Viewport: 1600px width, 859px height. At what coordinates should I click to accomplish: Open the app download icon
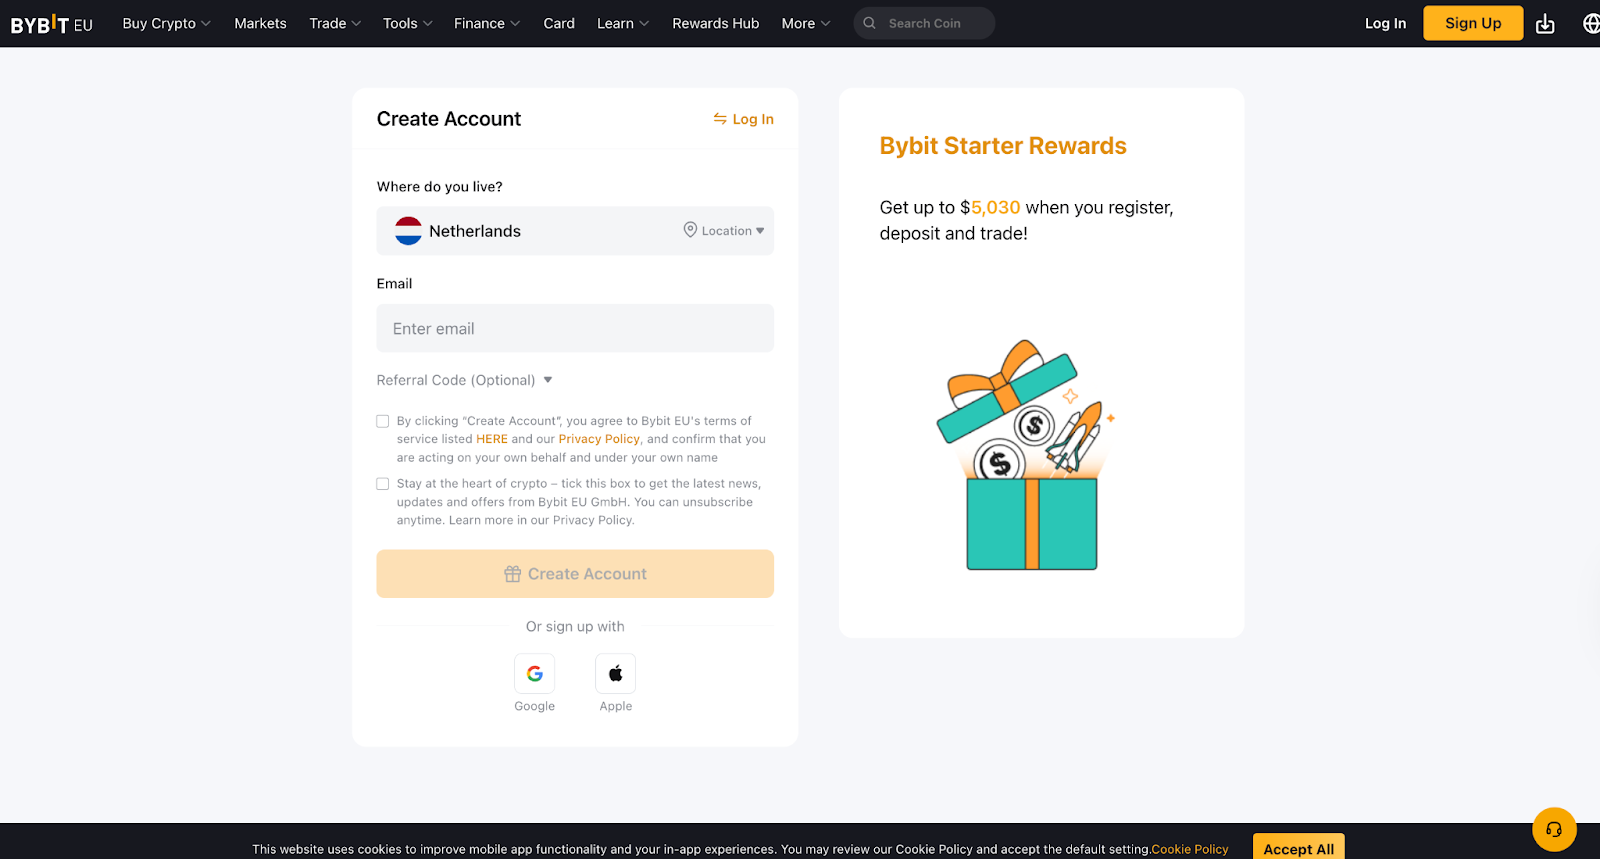(1545, 24)
